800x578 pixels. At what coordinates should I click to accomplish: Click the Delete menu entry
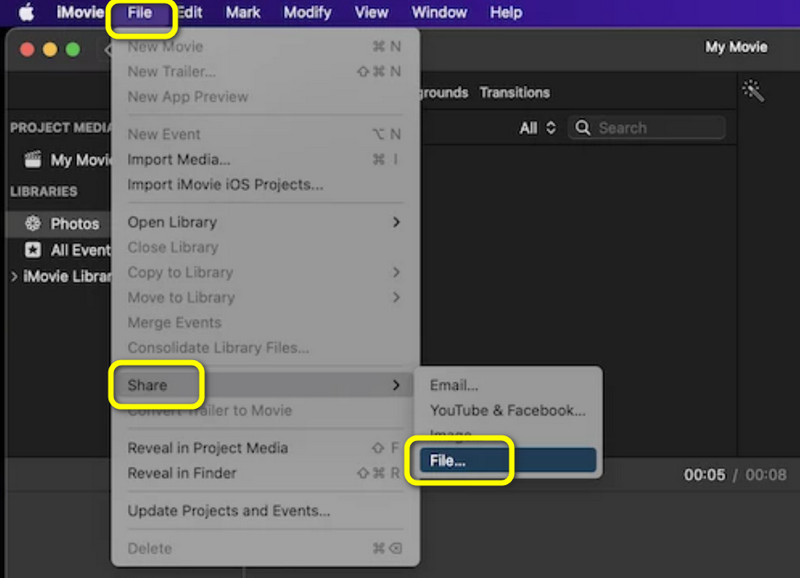point(265,548)
